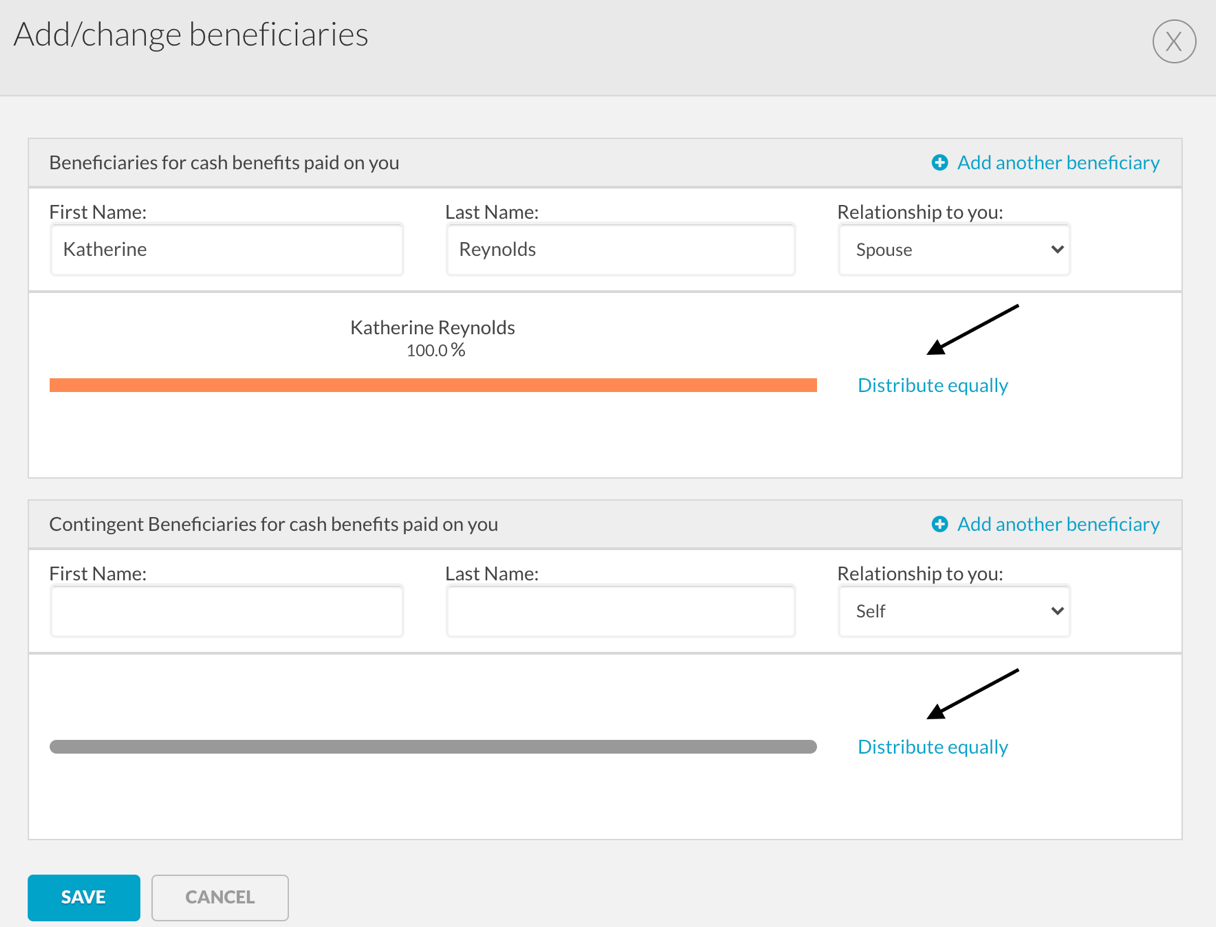This screenshot has width=1216, height=927.
Task: Click empty contingent Last Name field
Action: coord(621,611)
